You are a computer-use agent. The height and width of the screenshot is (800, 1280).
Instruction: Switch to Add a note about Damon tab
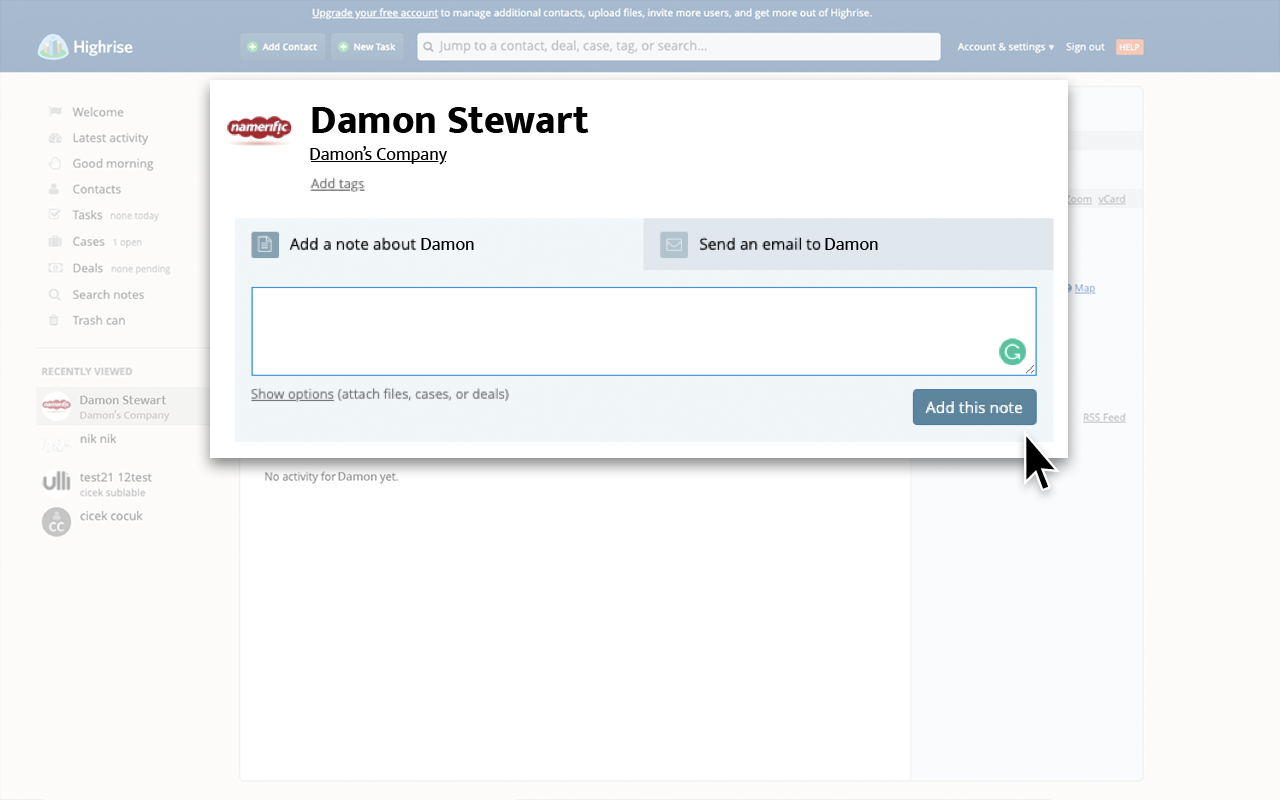381,244
